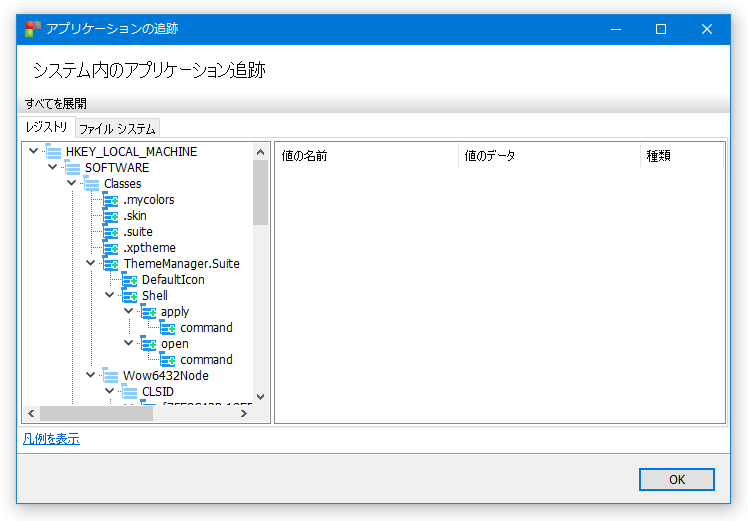Select the DefaultIcon tree entry

point(173,280)
